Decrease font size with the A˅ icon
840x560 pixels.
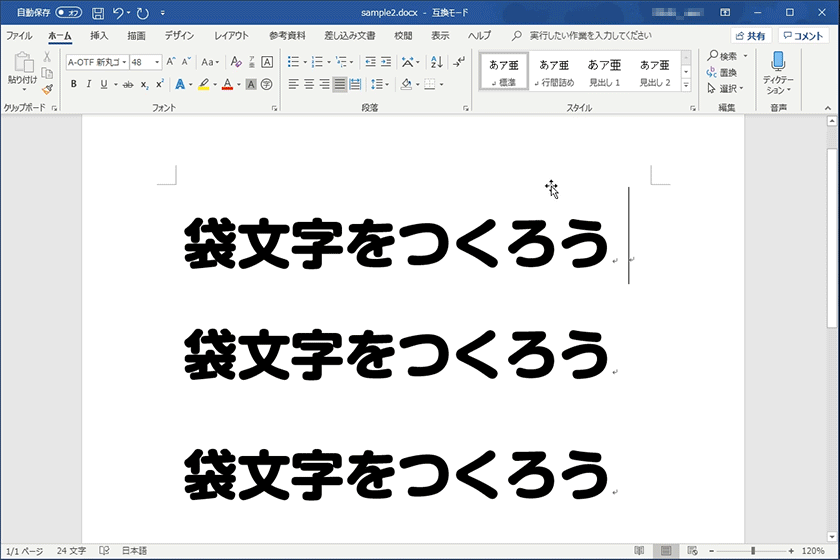(186, 62)
